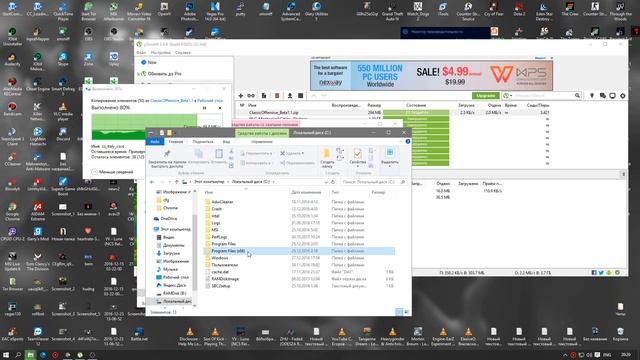
Task: Click the magnifier search icon in uTorrent
Action: pos(577,96)
